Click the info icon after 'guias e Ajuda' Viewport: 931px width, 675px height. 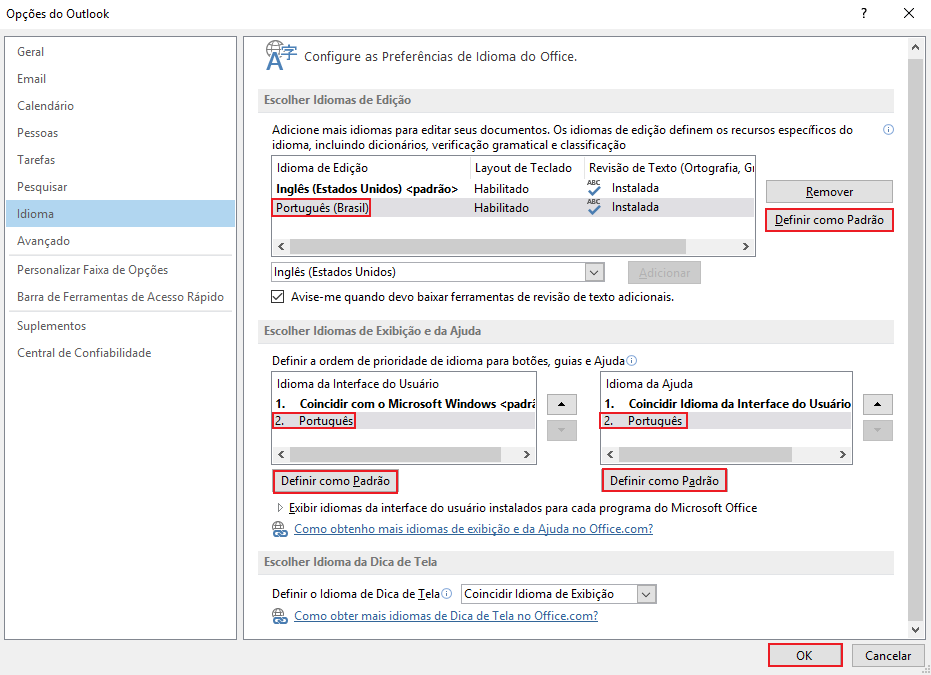632,360
